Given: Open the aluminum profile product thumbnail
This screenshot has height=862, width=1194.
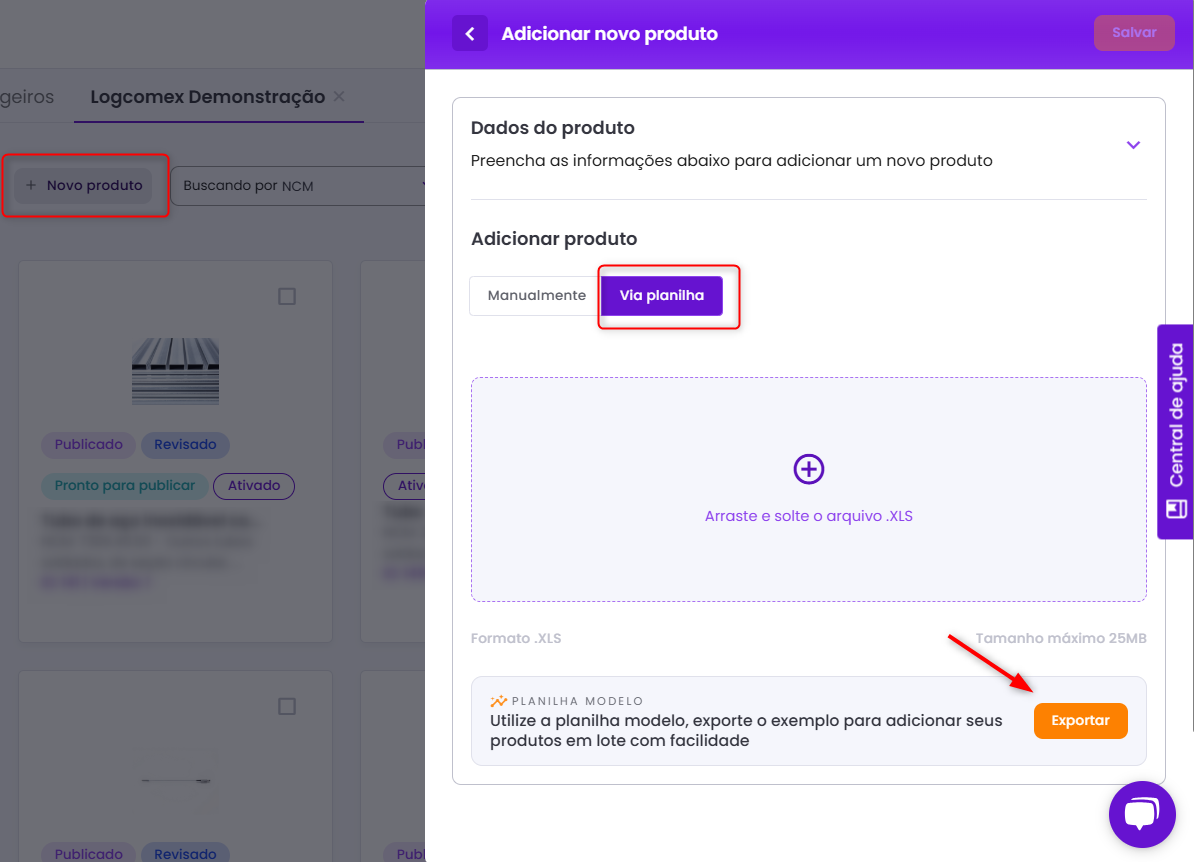Looking at the screenshot, I should (x=175, y=371).
